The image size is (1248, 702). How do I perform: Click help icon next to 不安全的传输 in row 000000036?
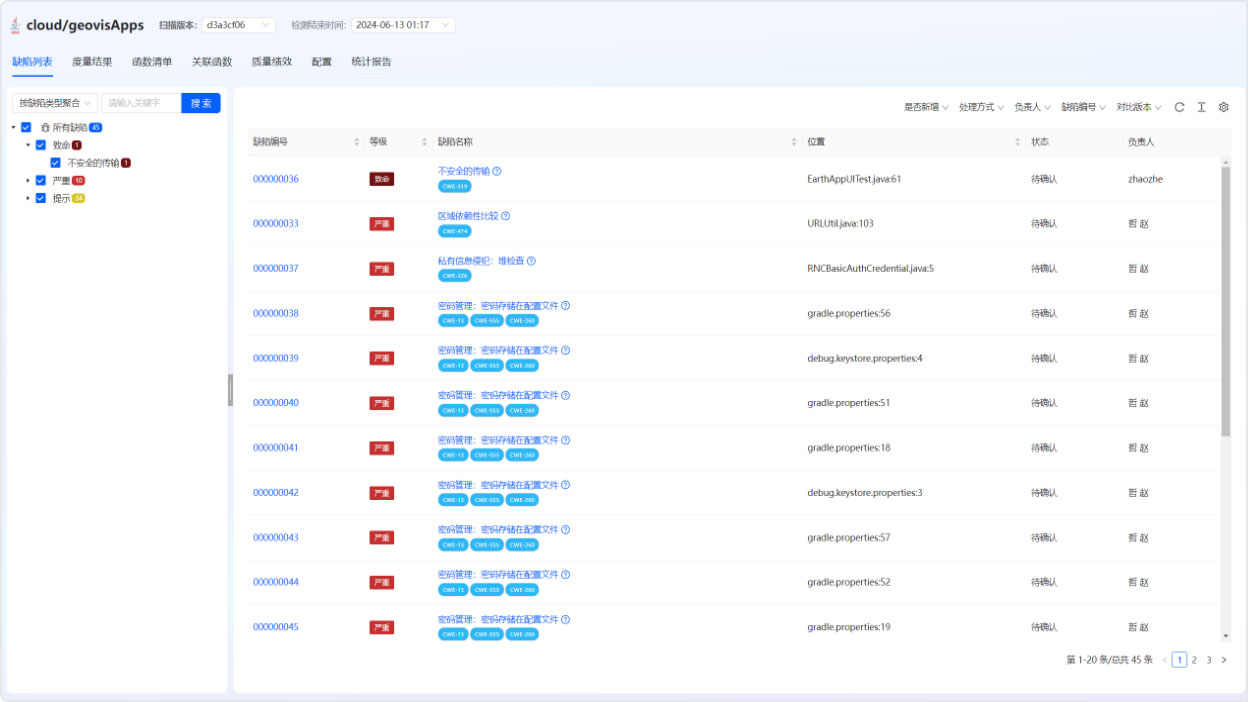point(497,171)
